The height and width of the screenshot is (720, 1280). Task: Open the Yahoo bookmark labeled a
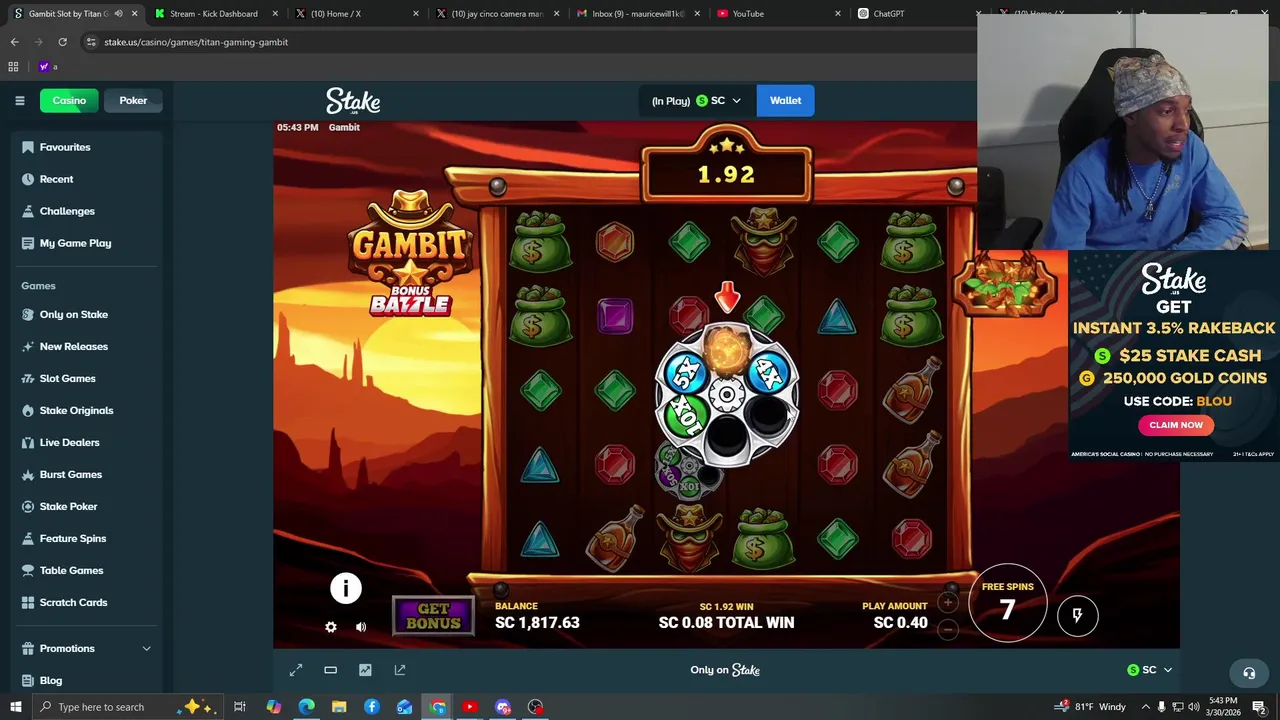tap(47, 67)
